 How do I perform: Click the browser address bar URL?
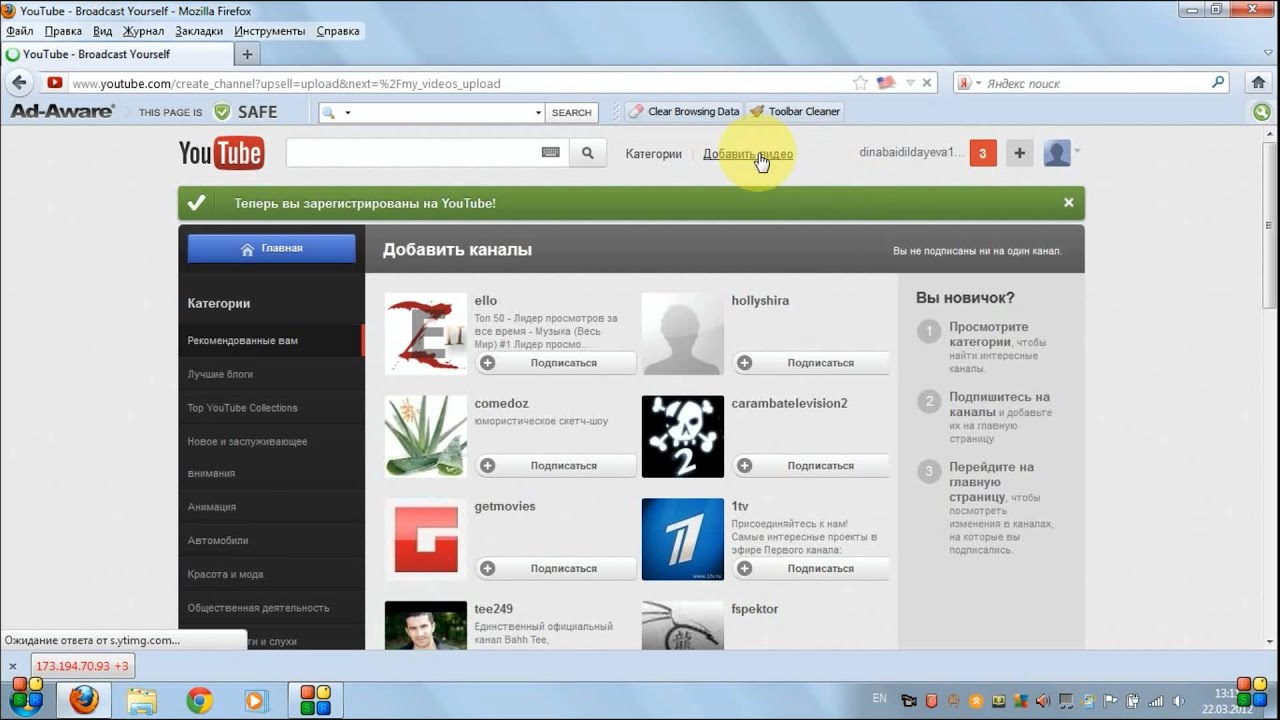click(x=286, y=84)
